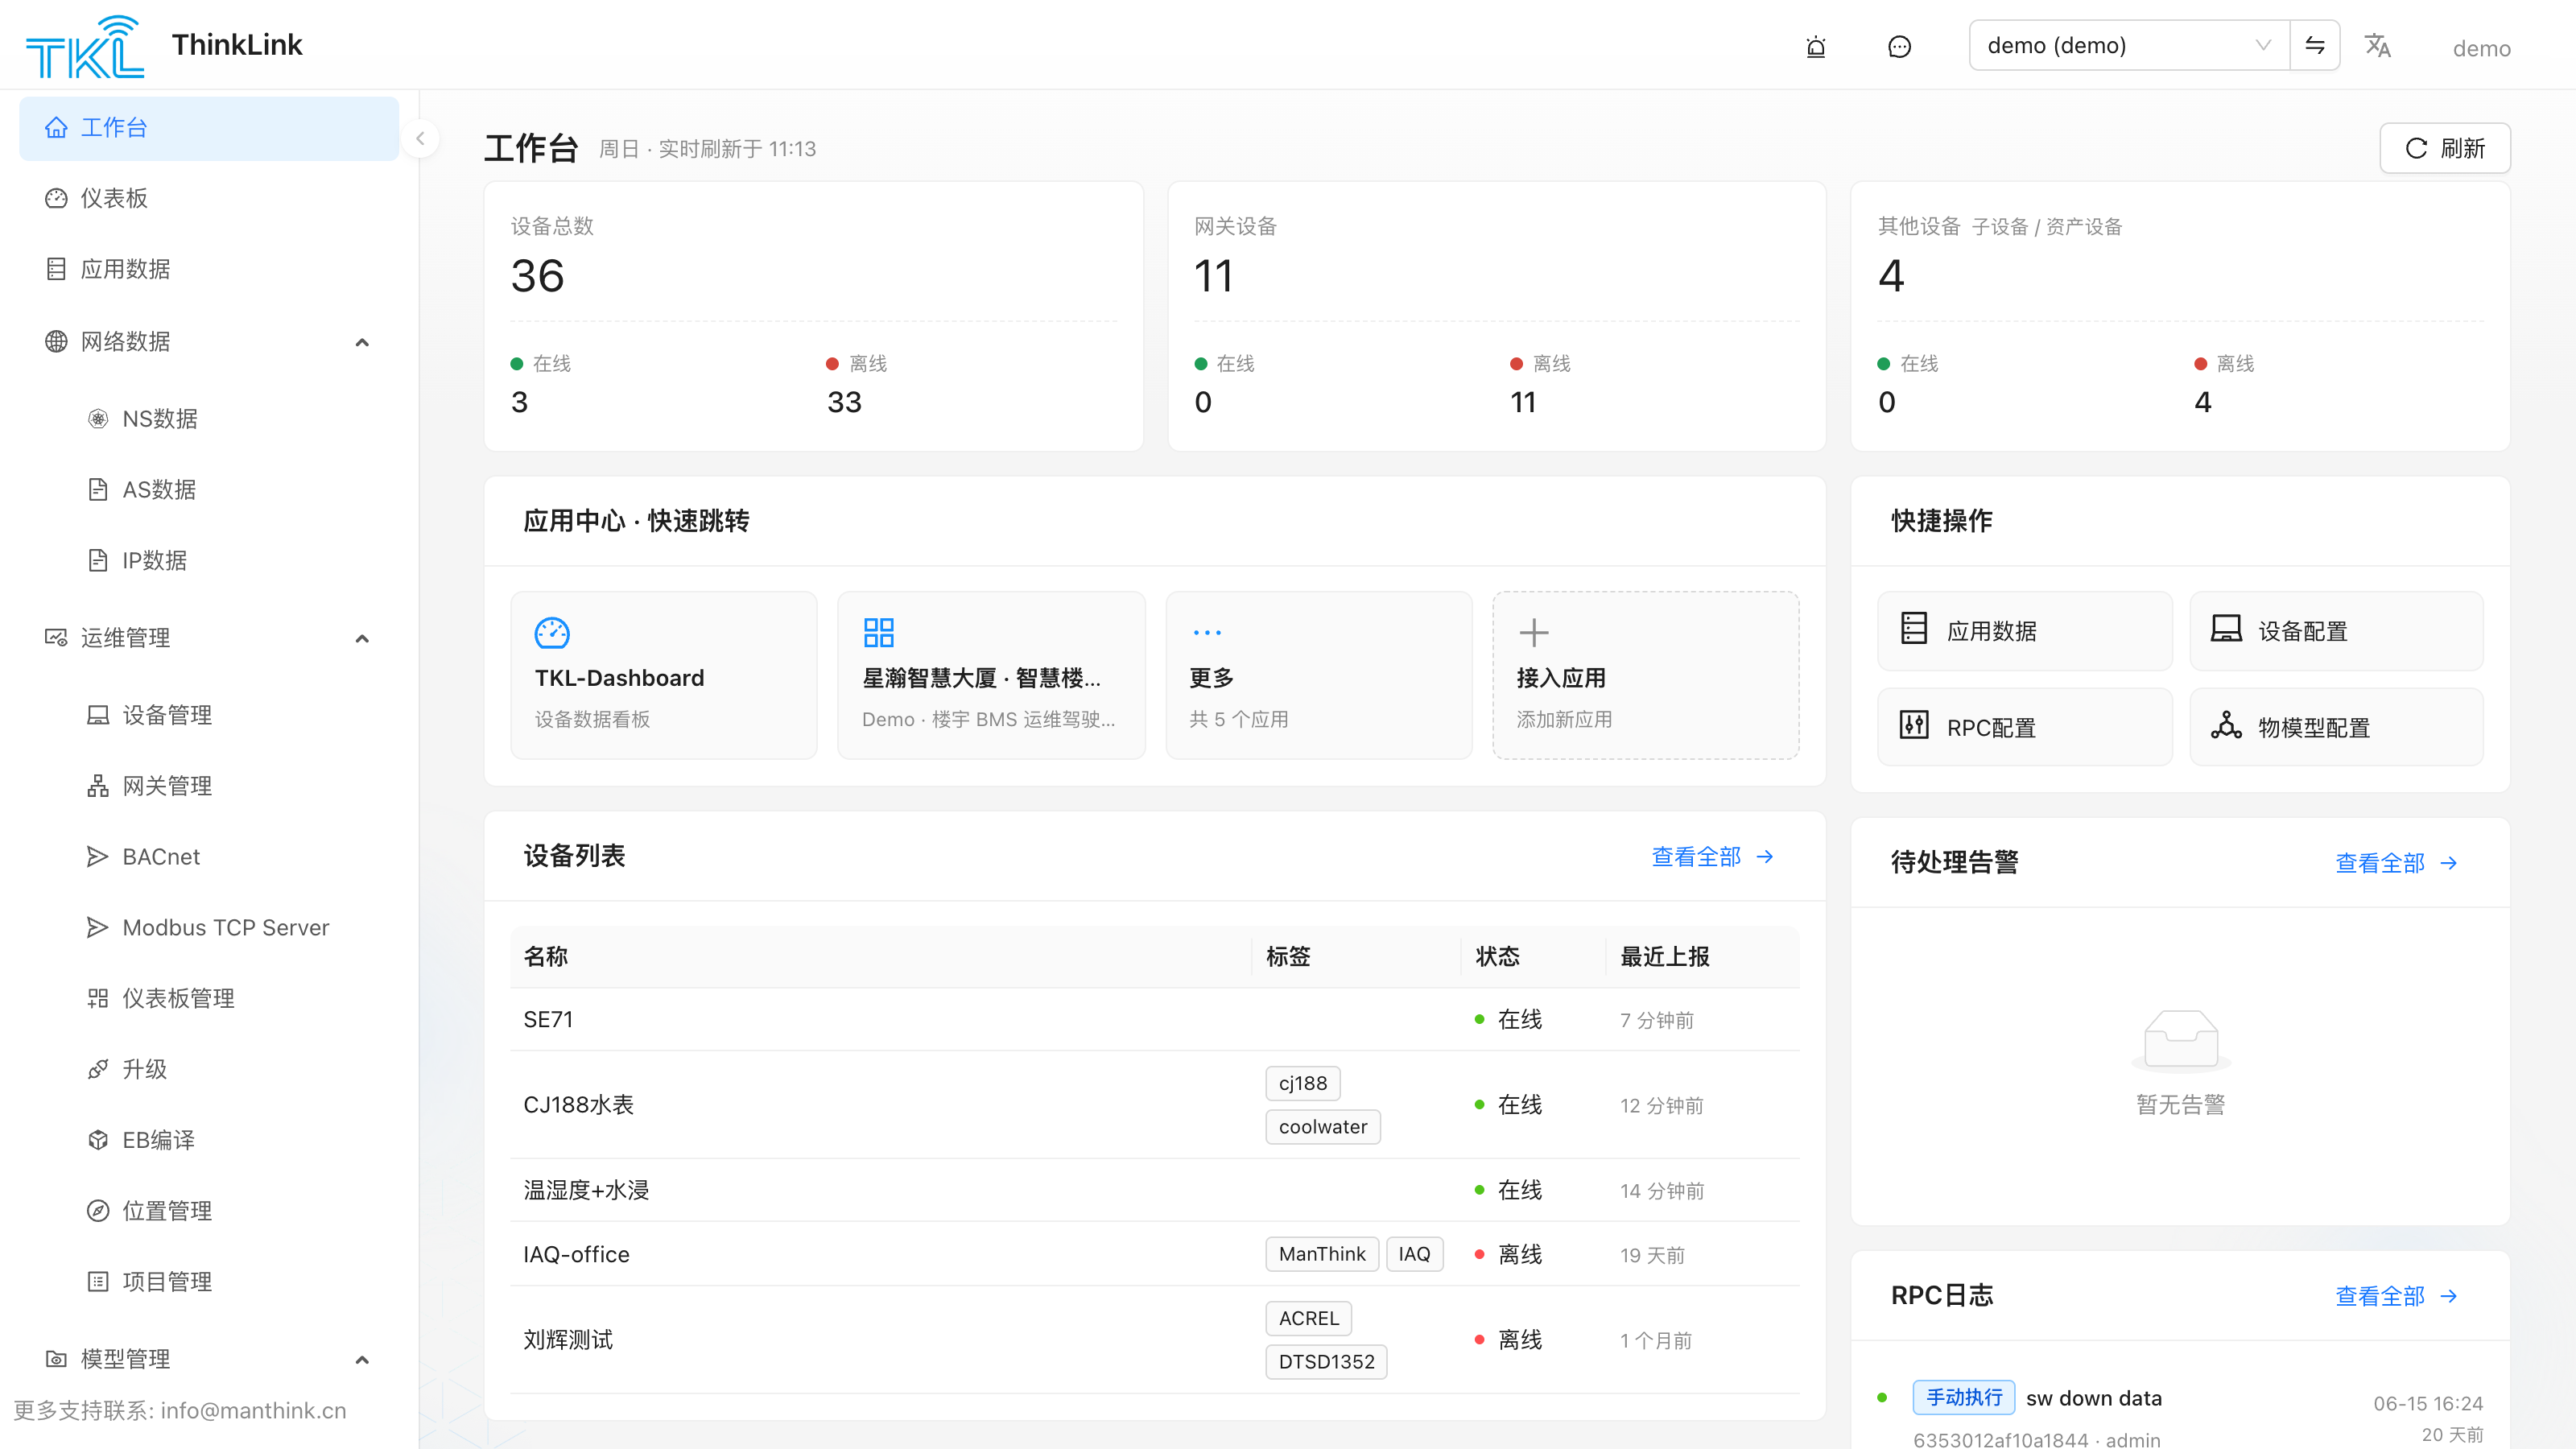The width and height of the screenshot is (2576, 1449).
Task: Click the IAQ tag
Action: point(1415,1254)
